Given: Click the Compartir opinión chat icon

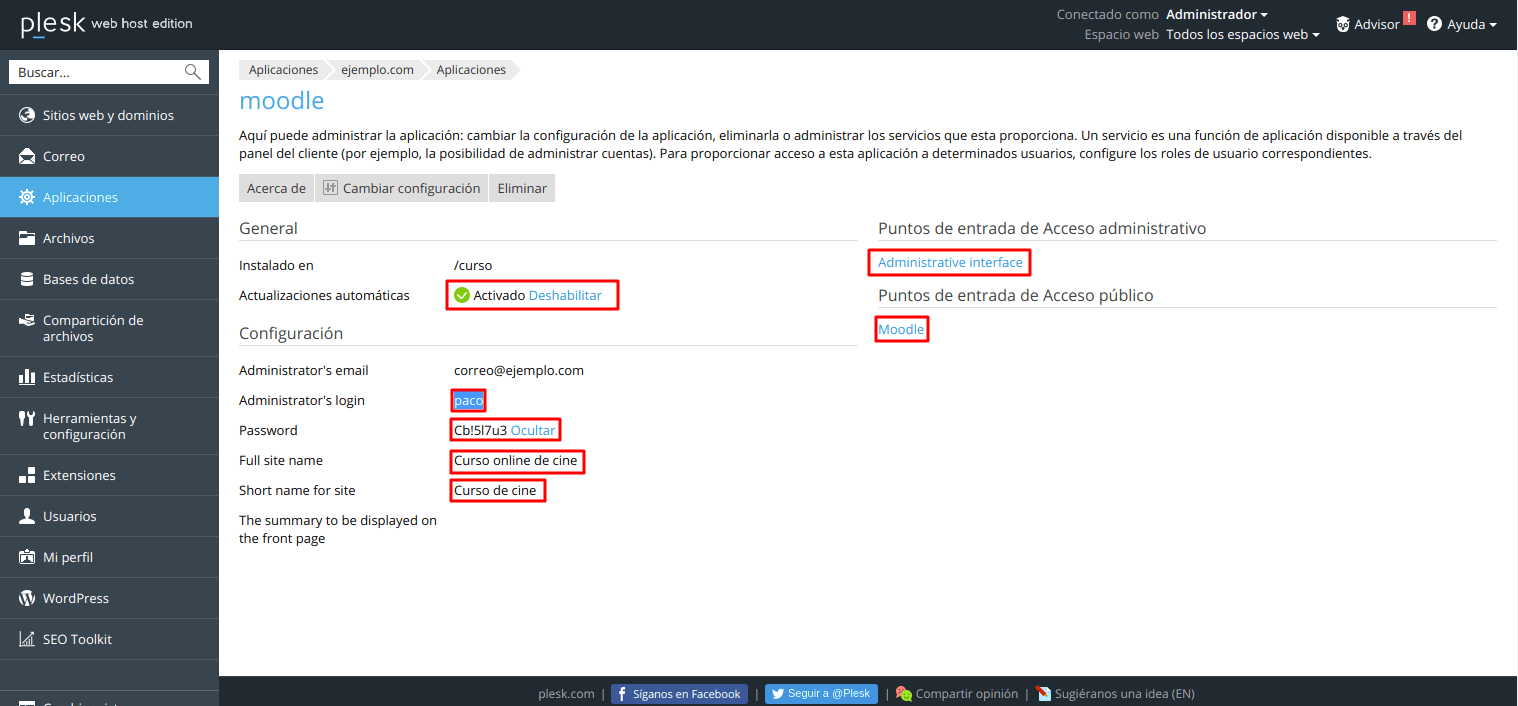Looking at the screenshot, I should (904, 693).
